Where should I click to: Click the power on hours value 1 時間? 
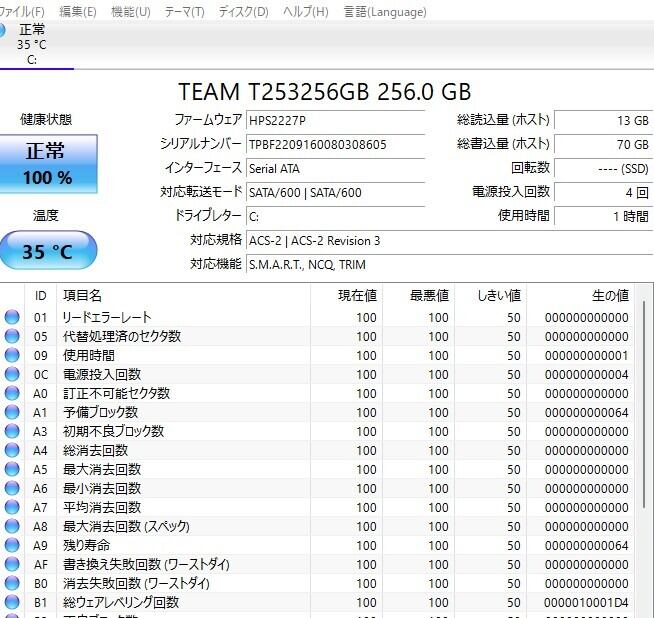coord(603,217)
